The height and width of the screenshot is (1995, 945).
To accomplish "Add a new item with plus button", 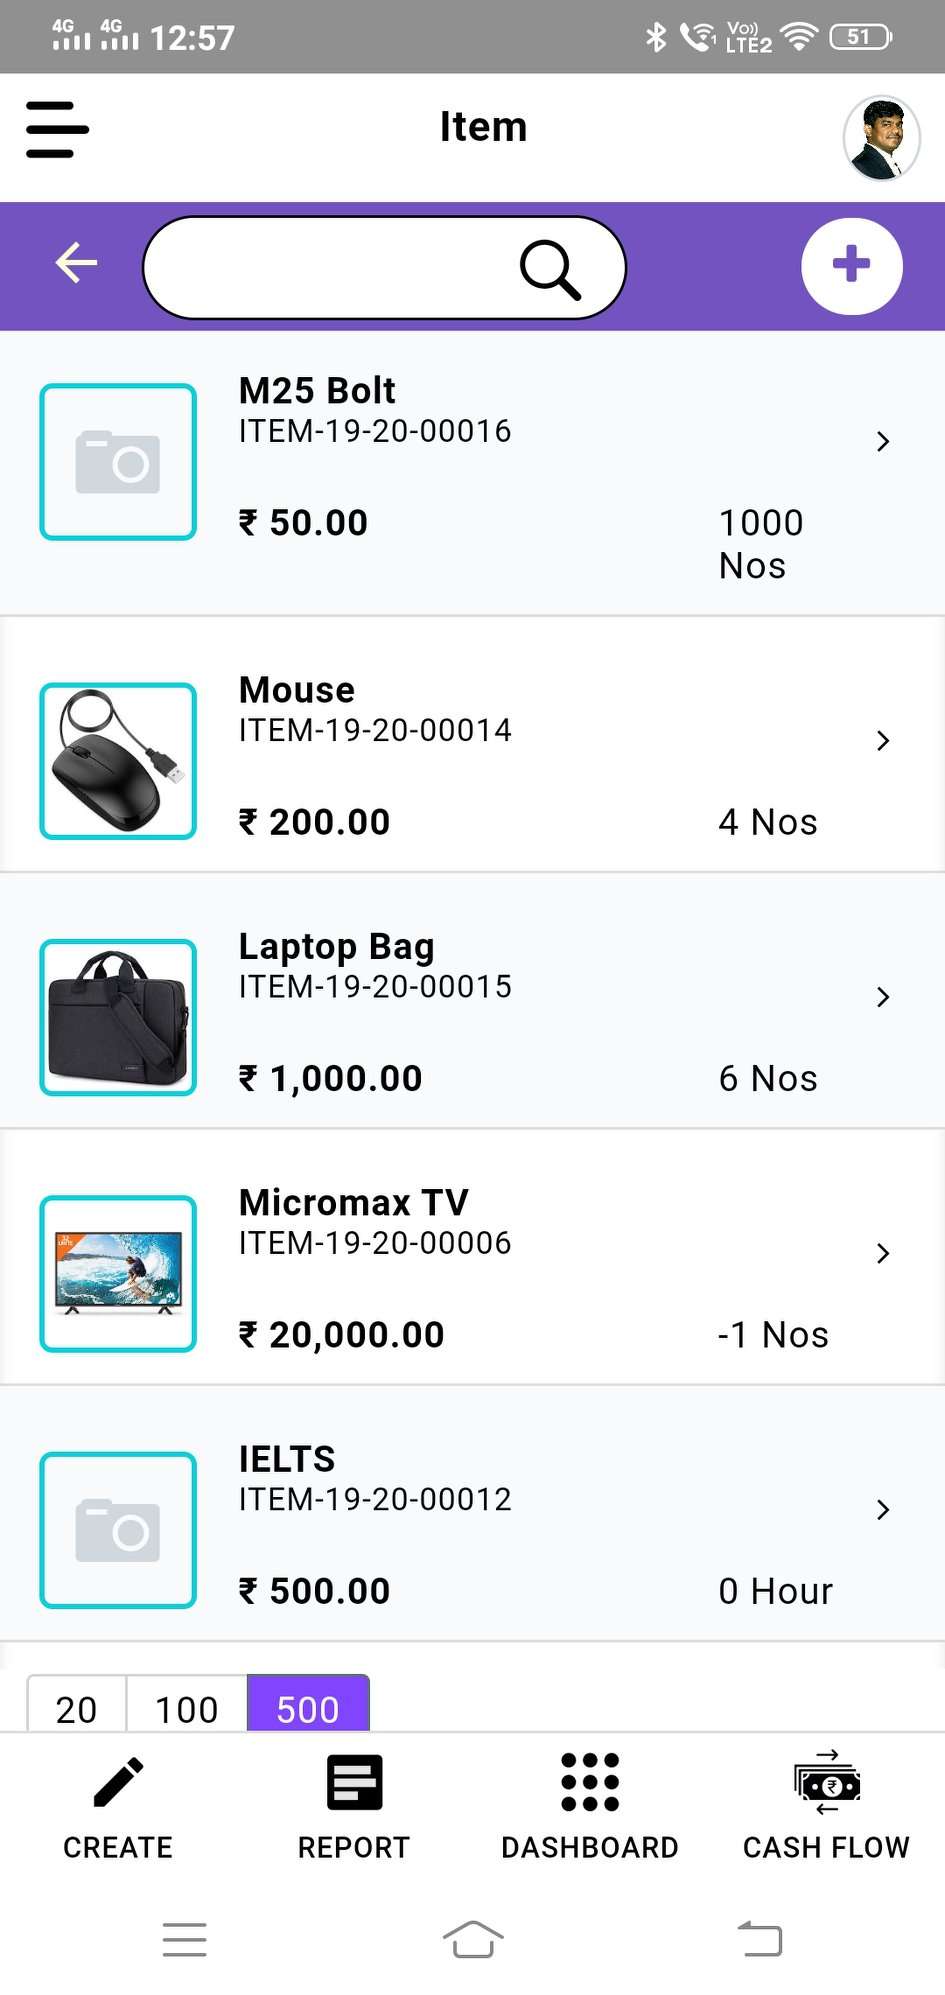I will pos(851,266).
